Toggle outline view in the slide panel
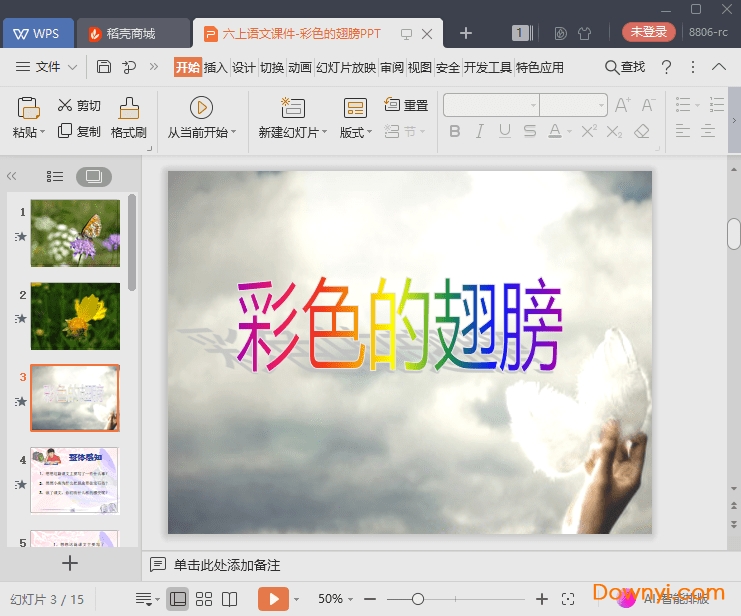This screenshot has width=741, height=616. [x=55, y=176]
